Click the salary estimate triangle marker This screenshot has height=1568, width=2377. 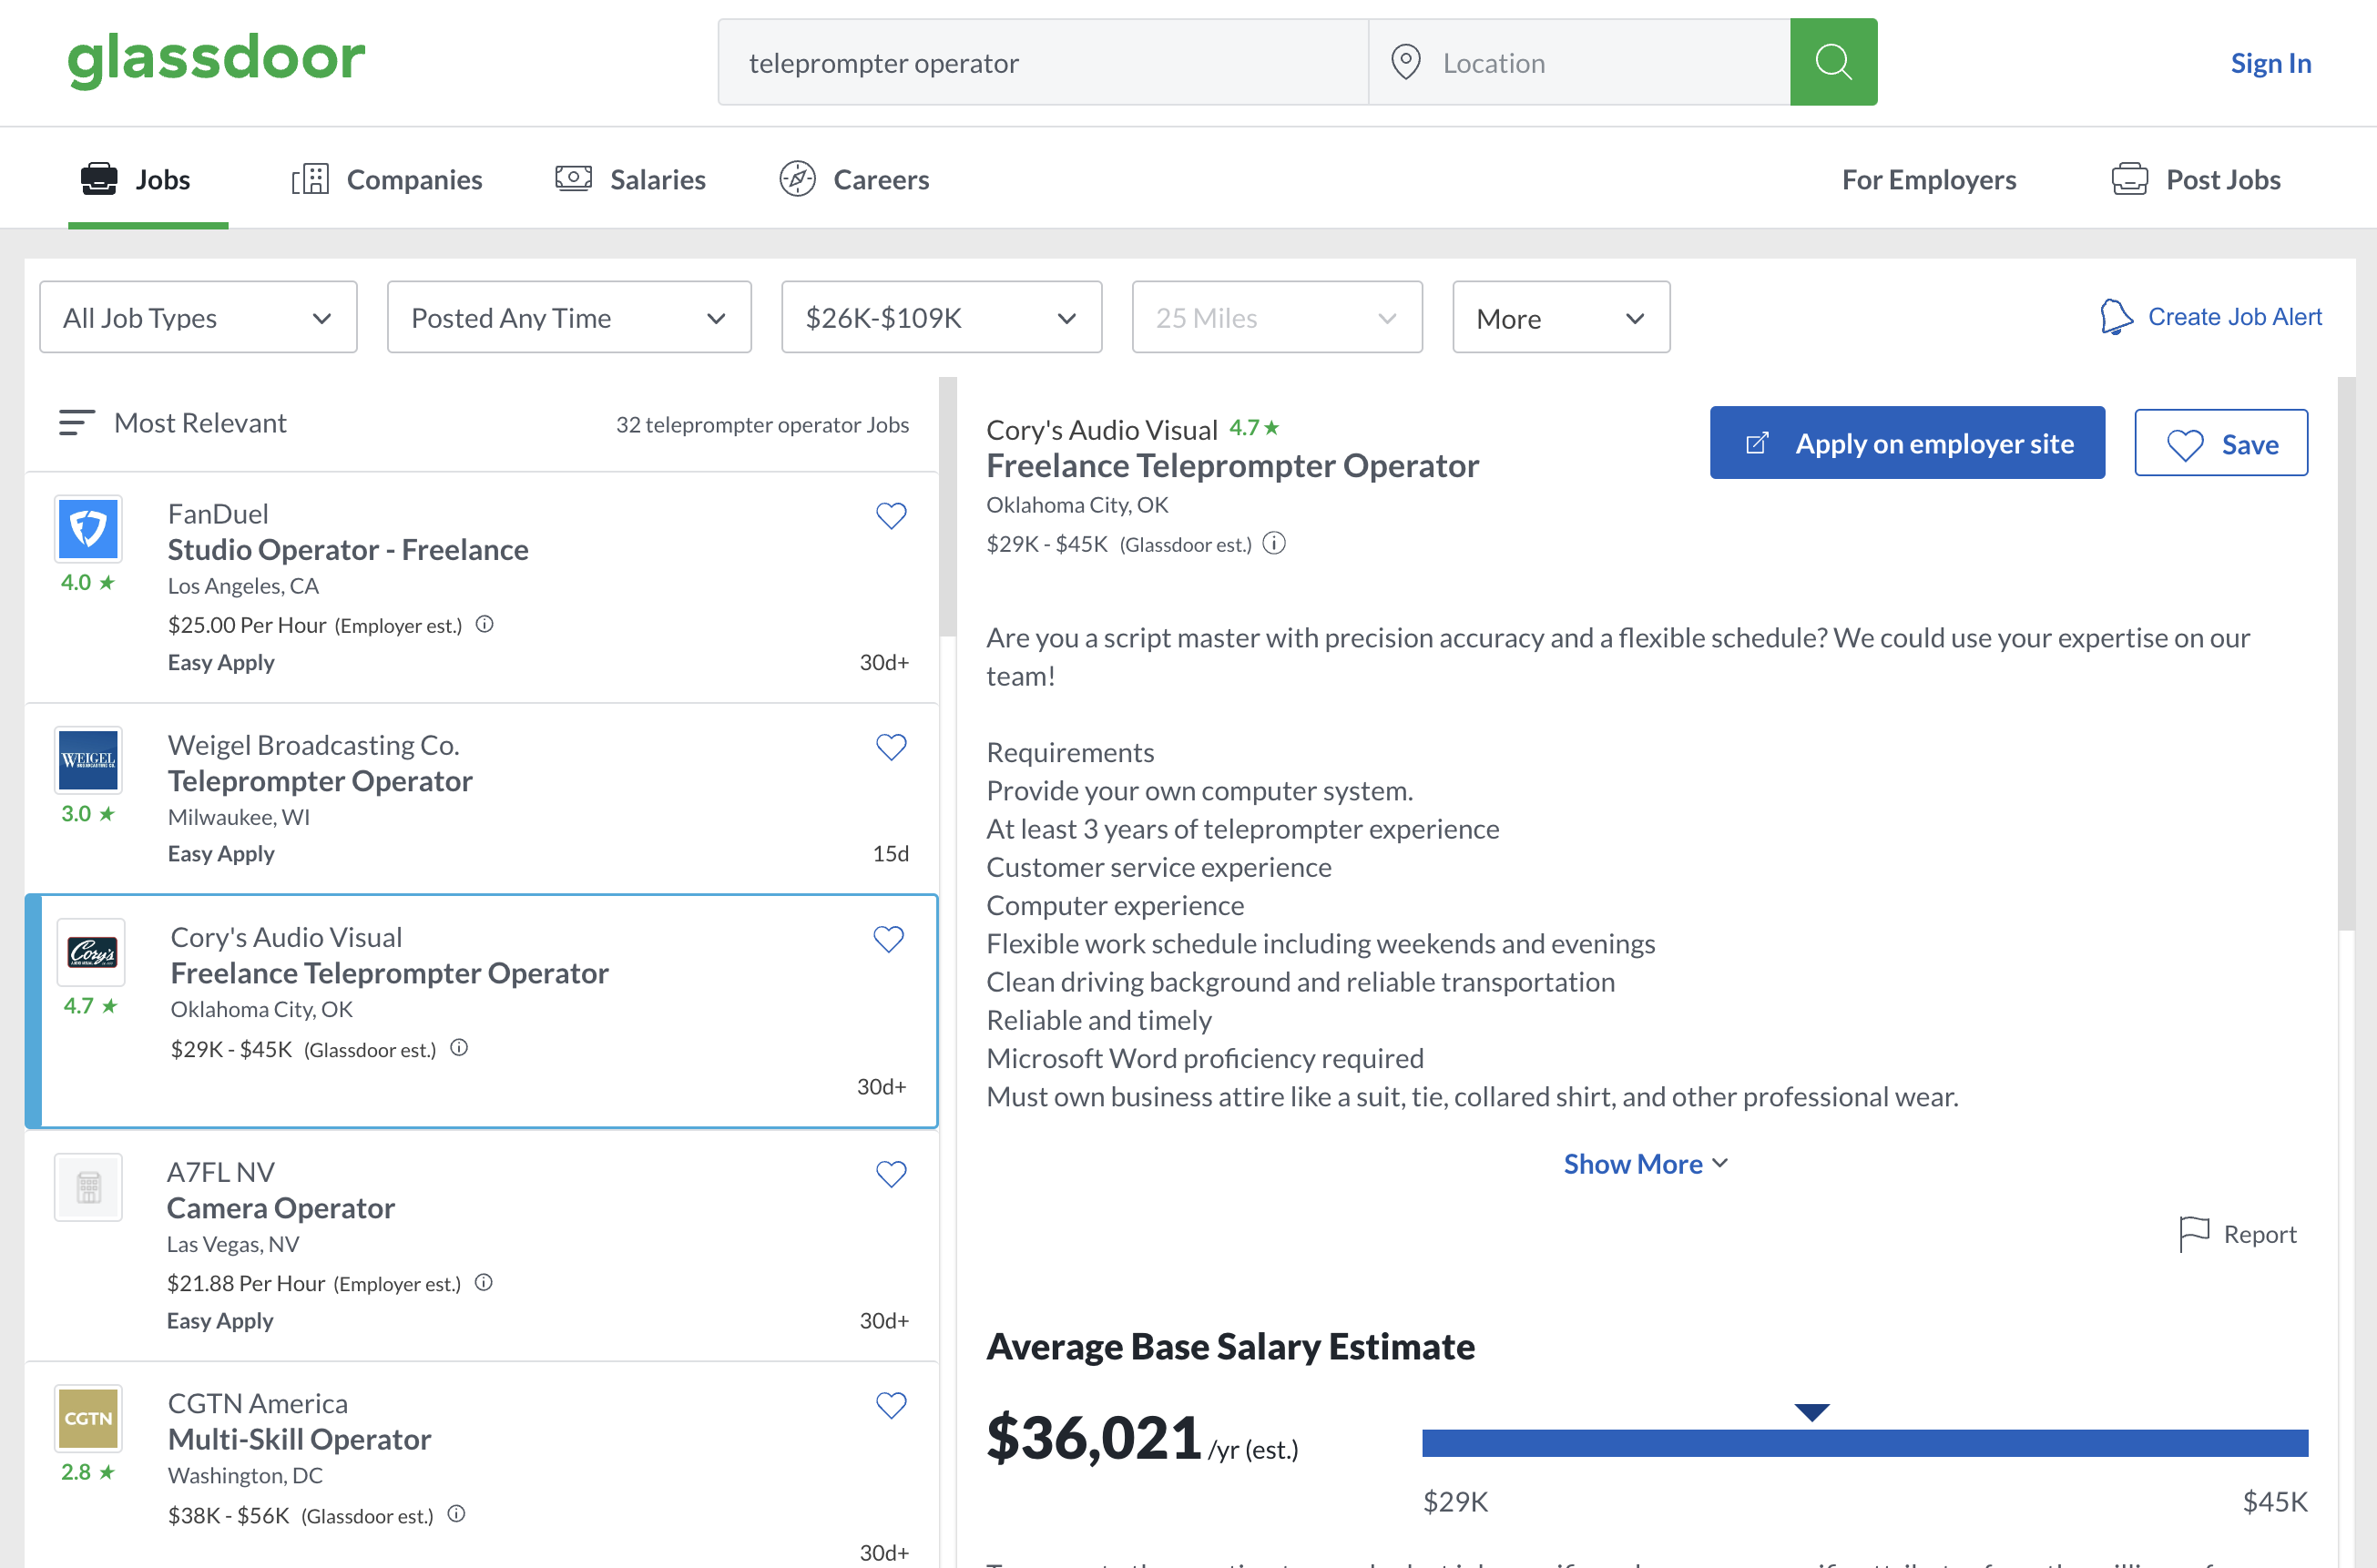(x=1812, y=1412)
